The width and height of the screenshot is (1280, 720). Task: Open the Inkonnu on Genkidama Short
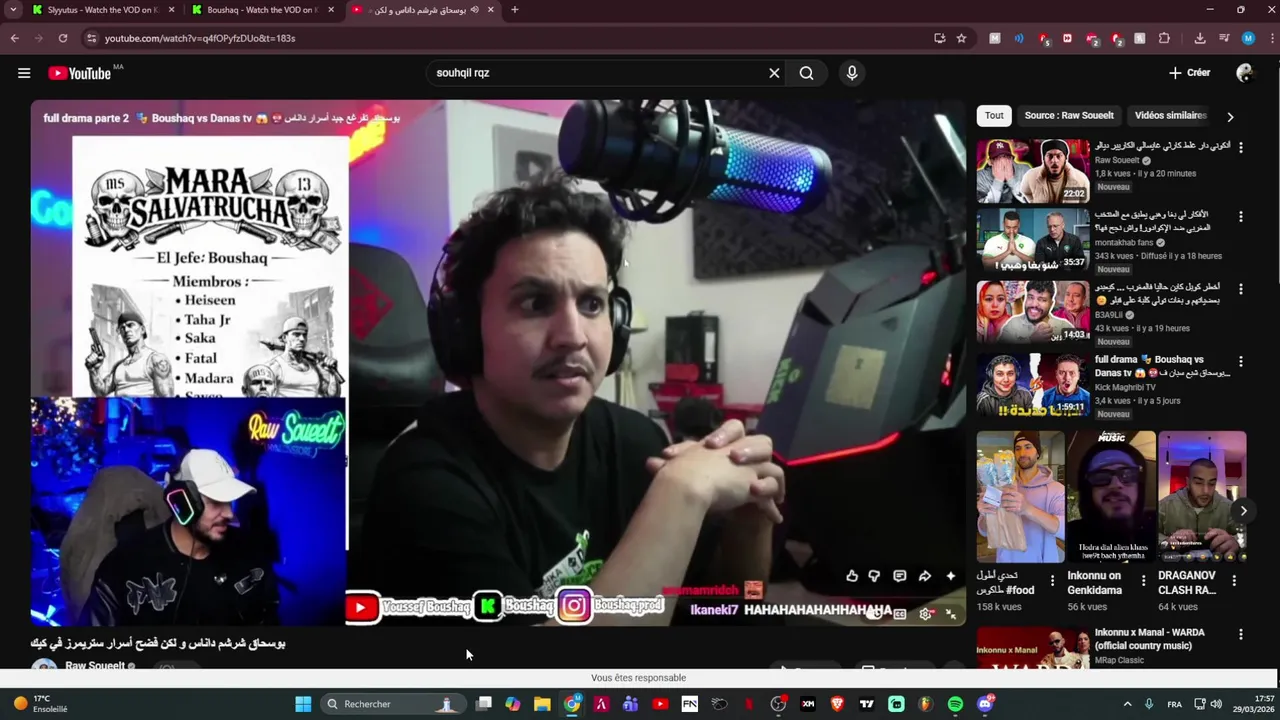point(1110,497)
